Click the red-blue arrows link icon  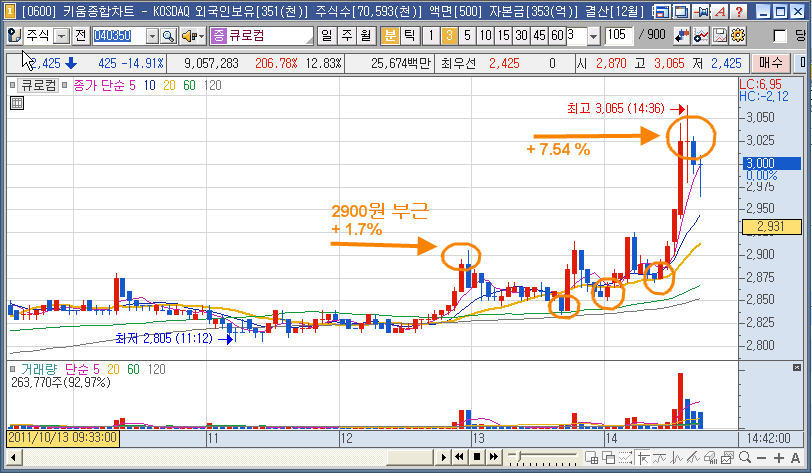[x=682, y=35]
